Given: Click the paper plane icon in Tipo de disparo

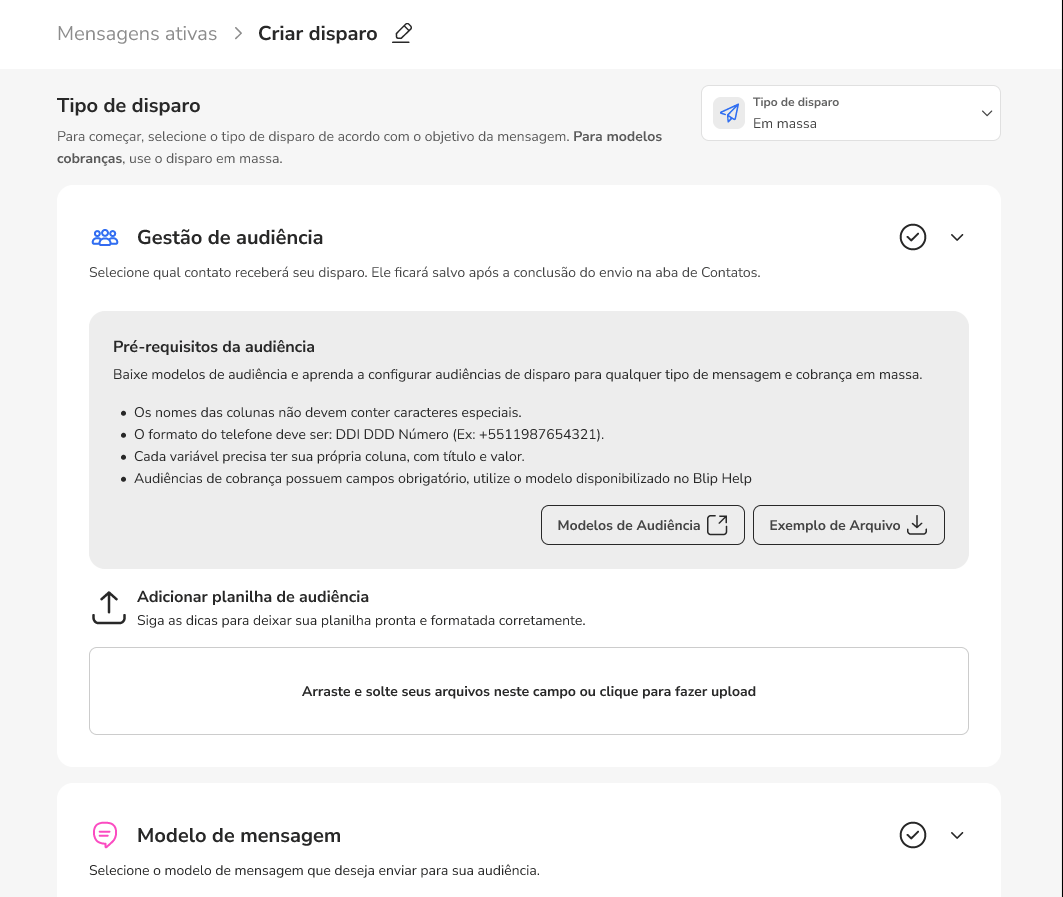Looking at the screenshot, I should coord(729,113).
